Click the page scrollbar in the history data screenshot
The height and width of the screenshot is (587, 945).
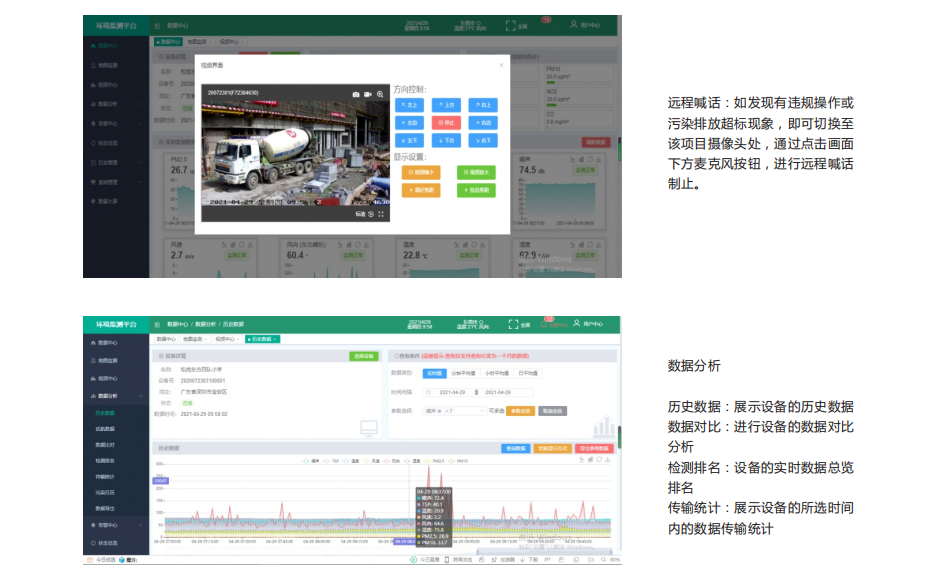click(x=618, y=437)
